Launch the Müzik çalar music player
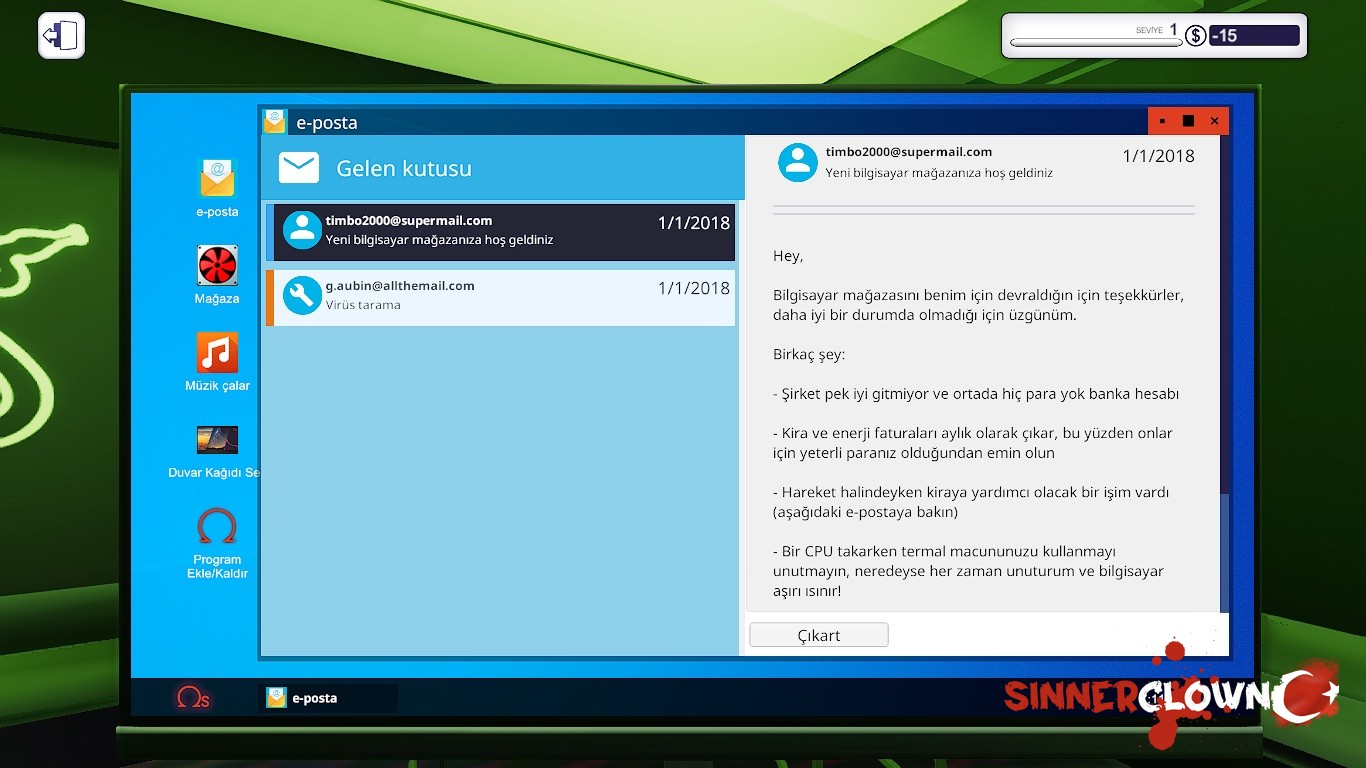The width and height of the screenshot is (1366, 768). pos(217,353)
